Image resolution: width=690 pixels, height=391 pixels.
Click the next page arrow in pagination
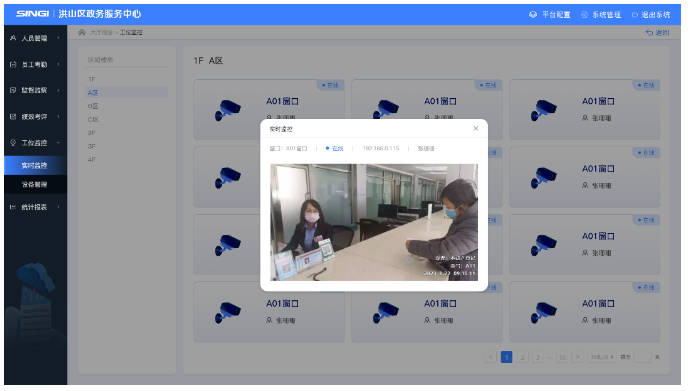tap(578, 357)
